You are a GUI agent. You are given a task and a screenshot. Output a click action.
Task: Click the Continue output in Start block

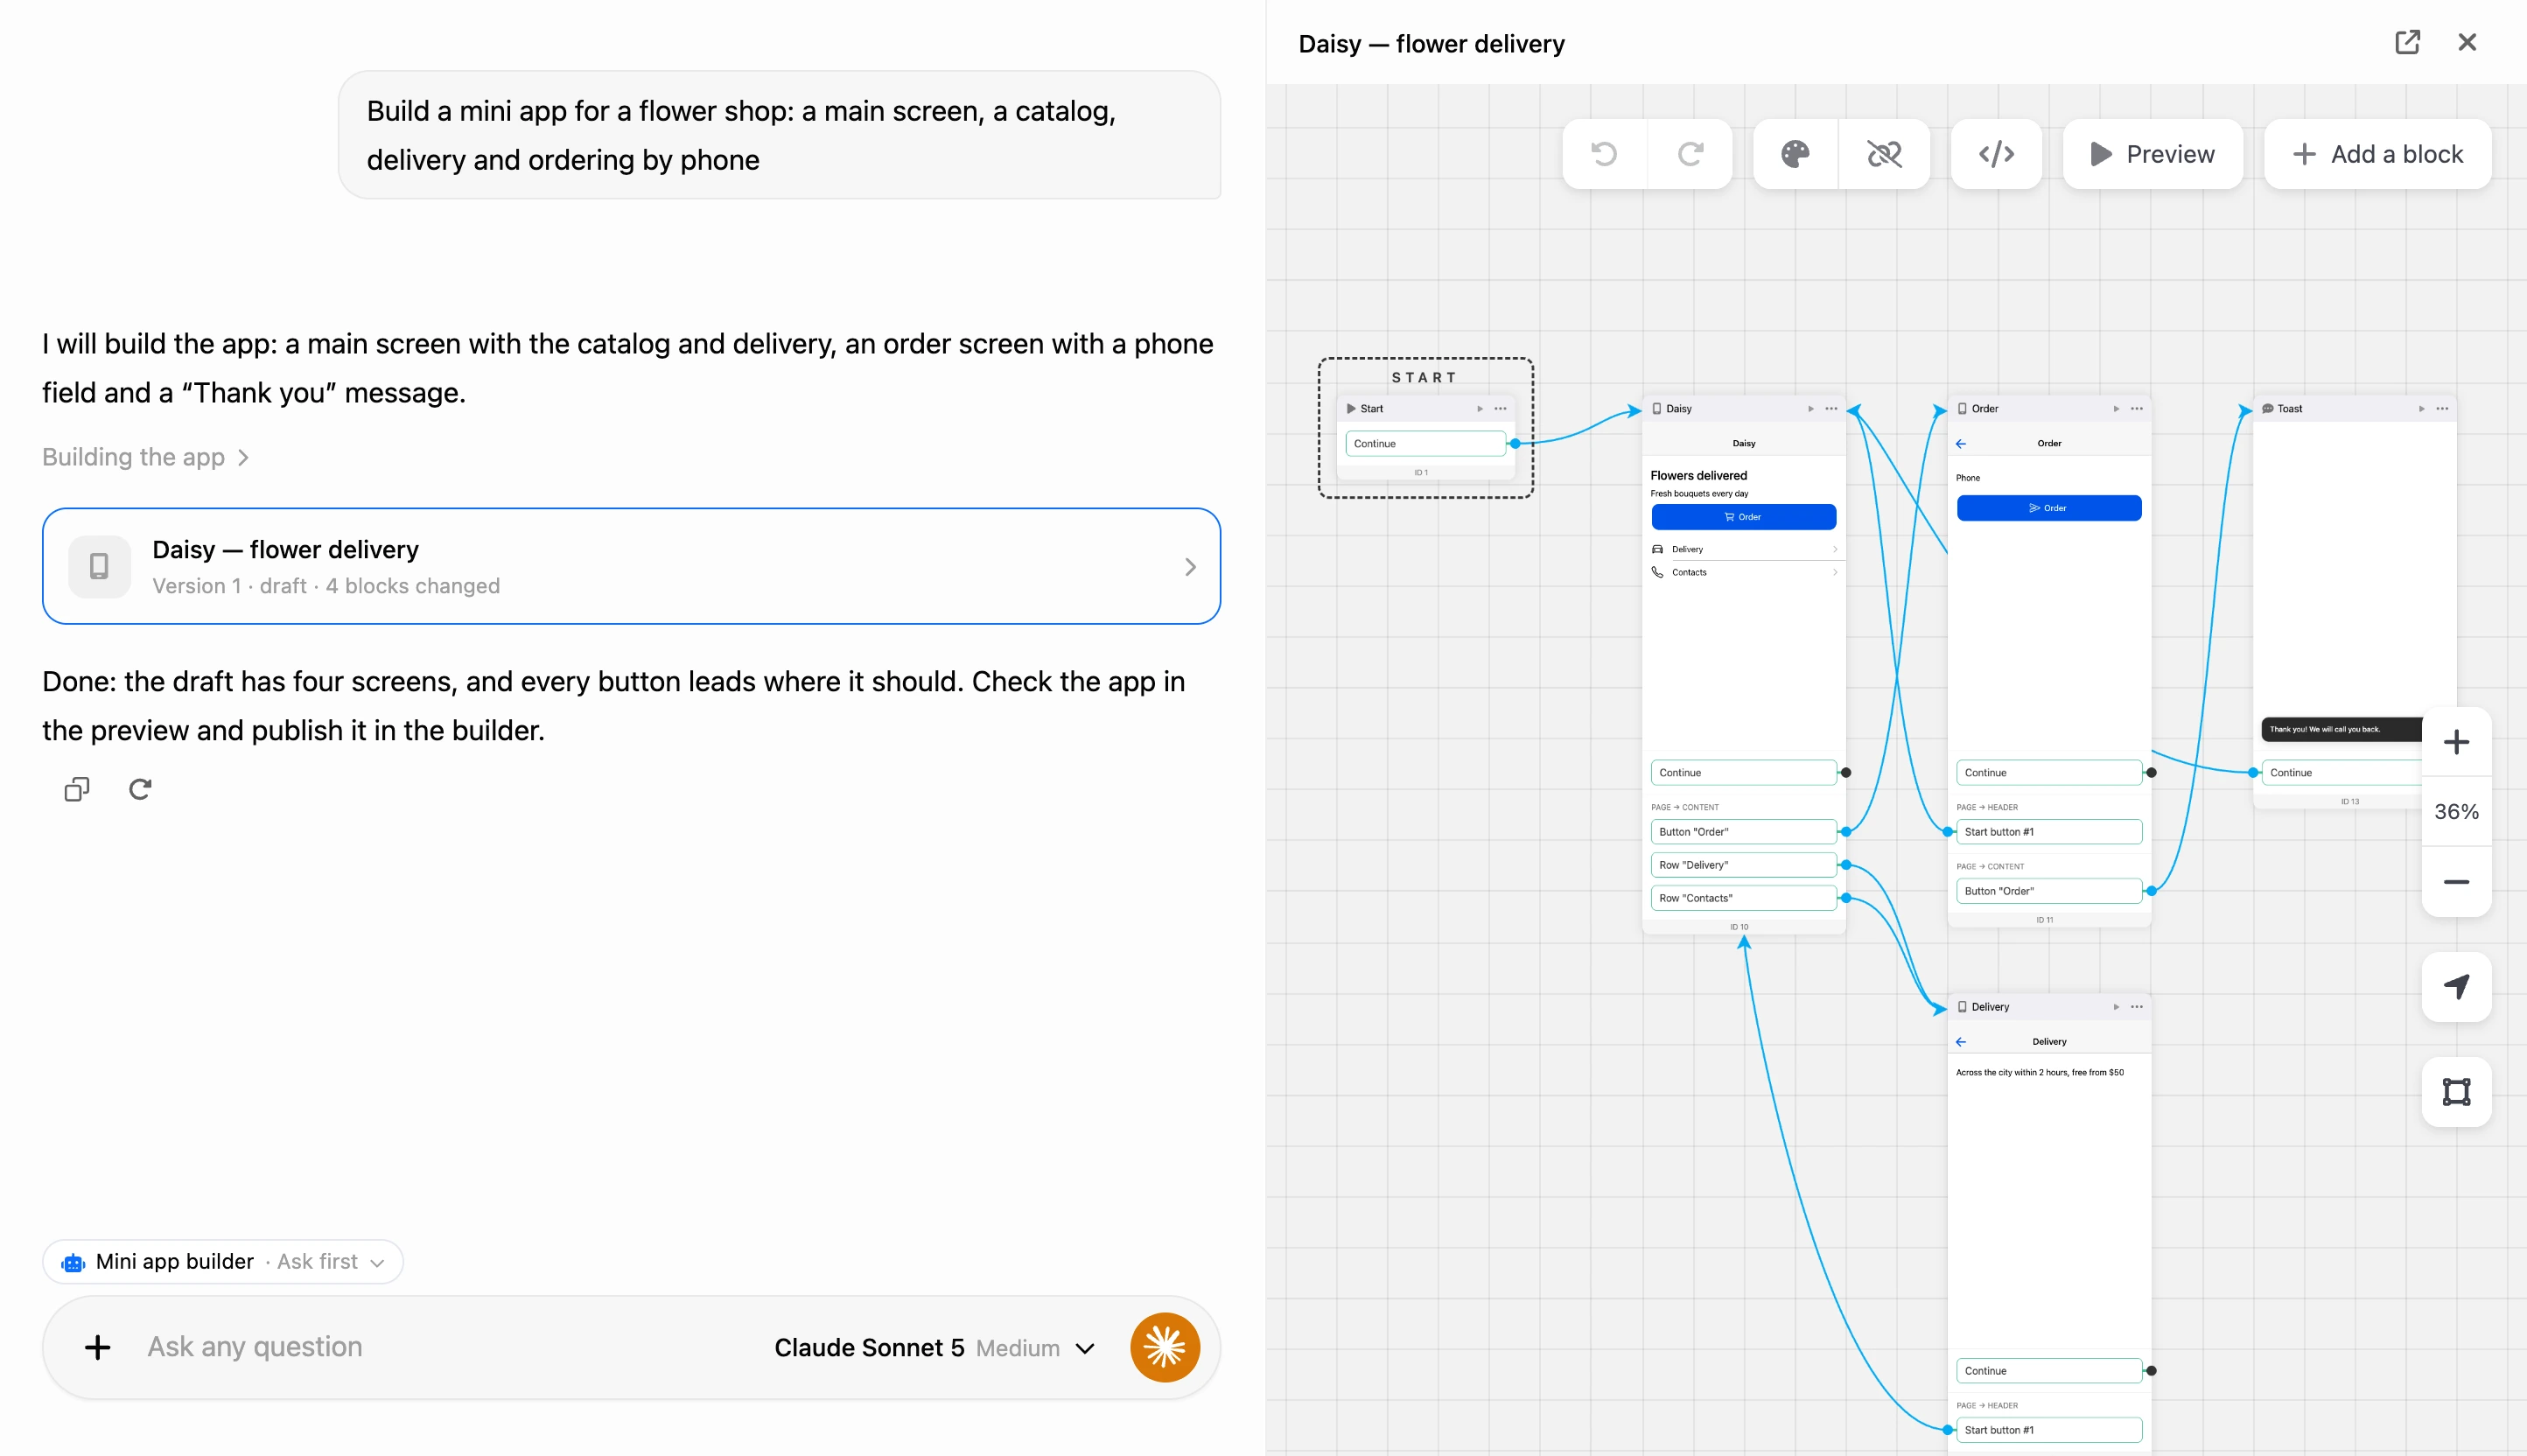coord(1425,443)
